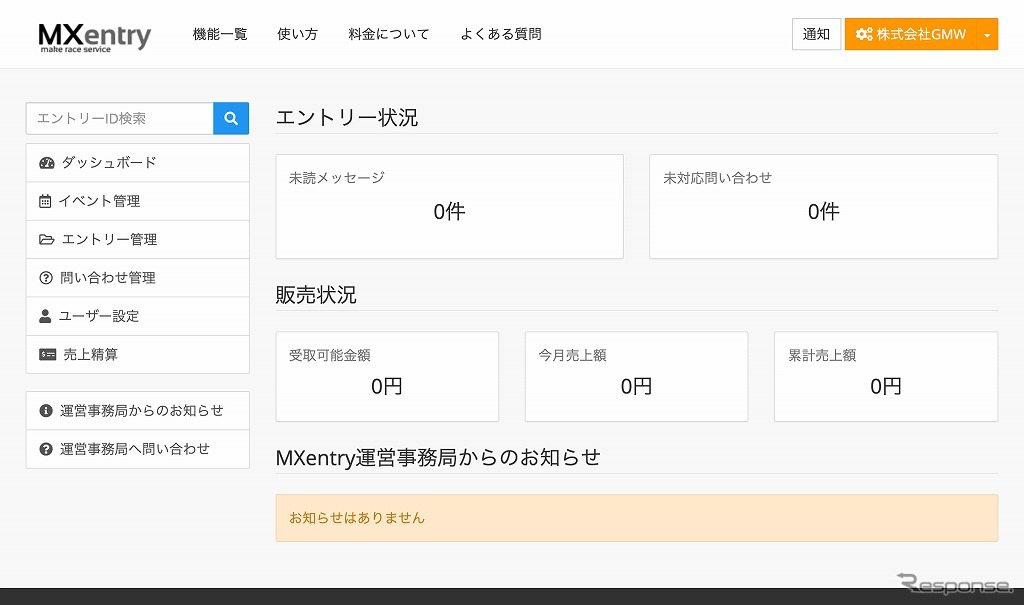Open 機能一覧 in the top navigation
This screenshot has height=605, width=1024.
pyautogui.click(x=220, y=34)
